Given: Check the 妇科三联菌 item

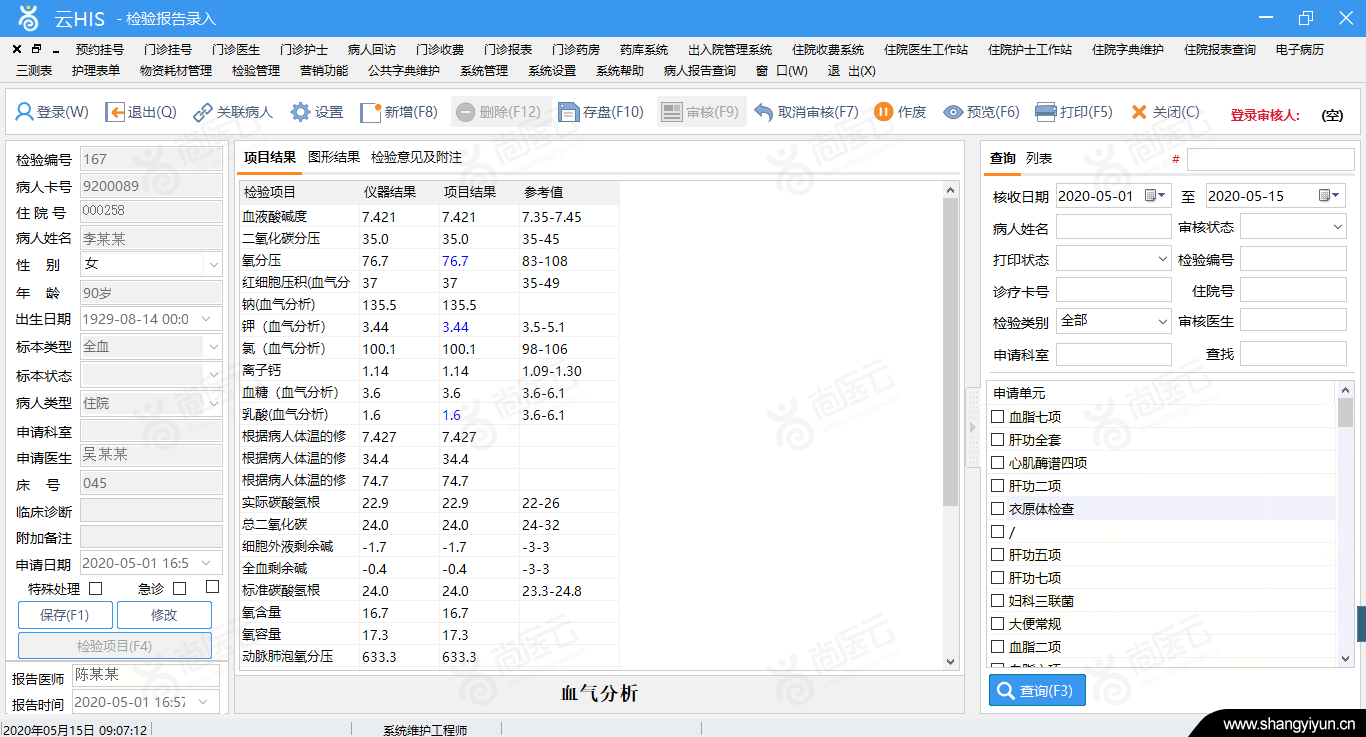Looking at the screenshot, I should (997, 601).
